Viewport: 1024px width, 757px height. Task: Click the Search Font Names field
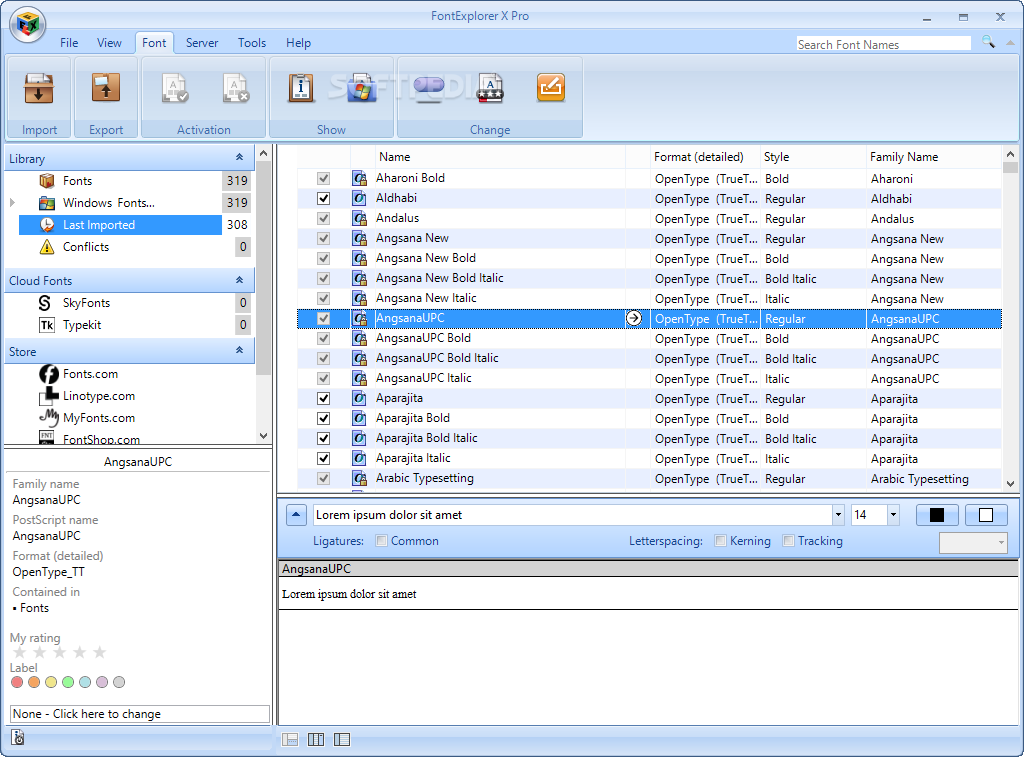click(884, 44)
